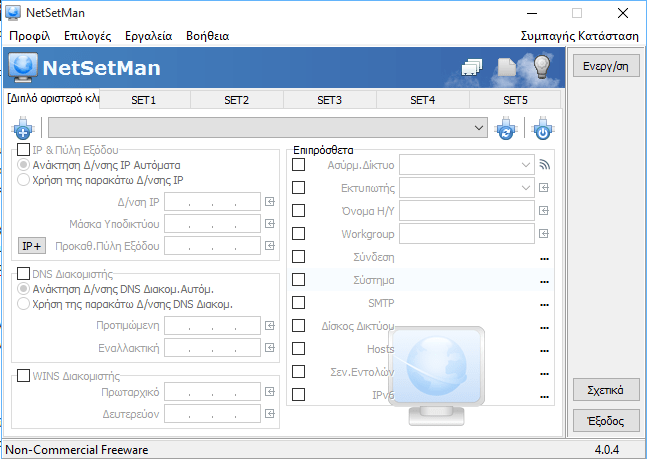The height and width of the screenshot is (459, 647).
Task: Click the Έξοδος button
Action: coord(606,421)
